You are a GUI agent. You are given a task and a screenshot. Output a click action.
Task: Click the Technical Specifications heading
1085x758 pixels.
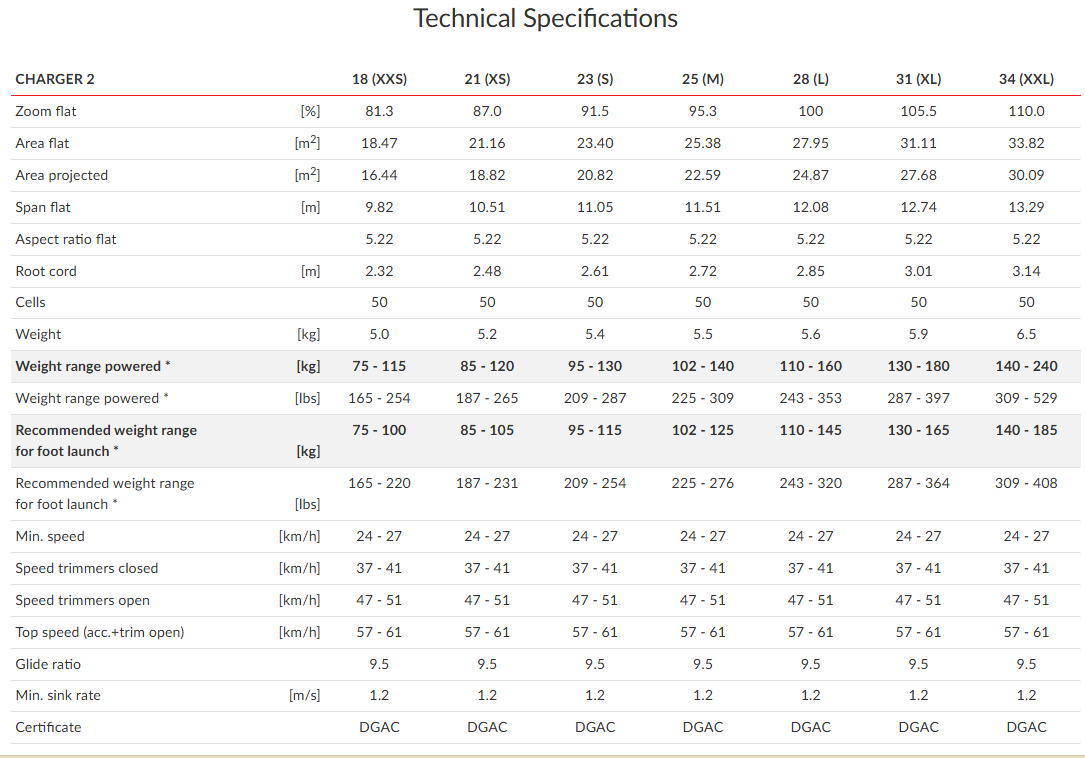tap(545, 19)
